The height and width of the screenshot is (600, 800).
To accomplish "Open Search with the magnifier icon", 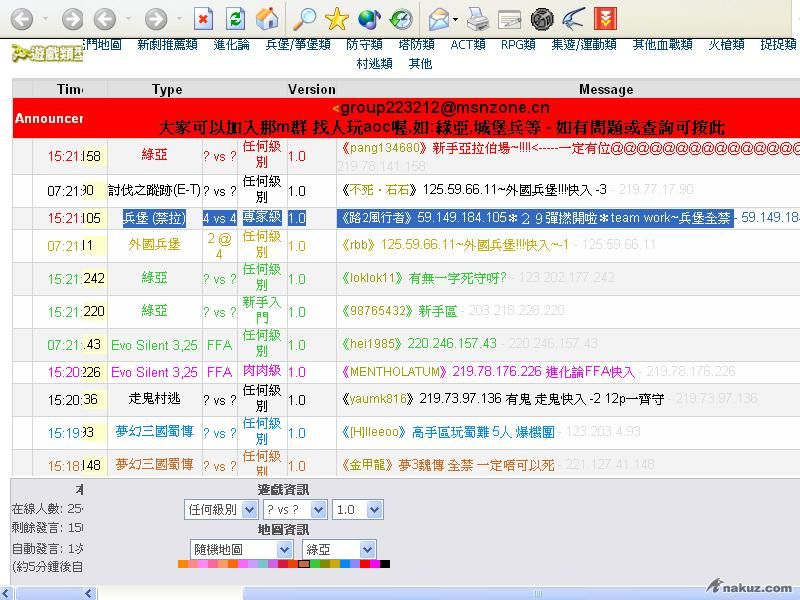I will (x=305, y=18).
